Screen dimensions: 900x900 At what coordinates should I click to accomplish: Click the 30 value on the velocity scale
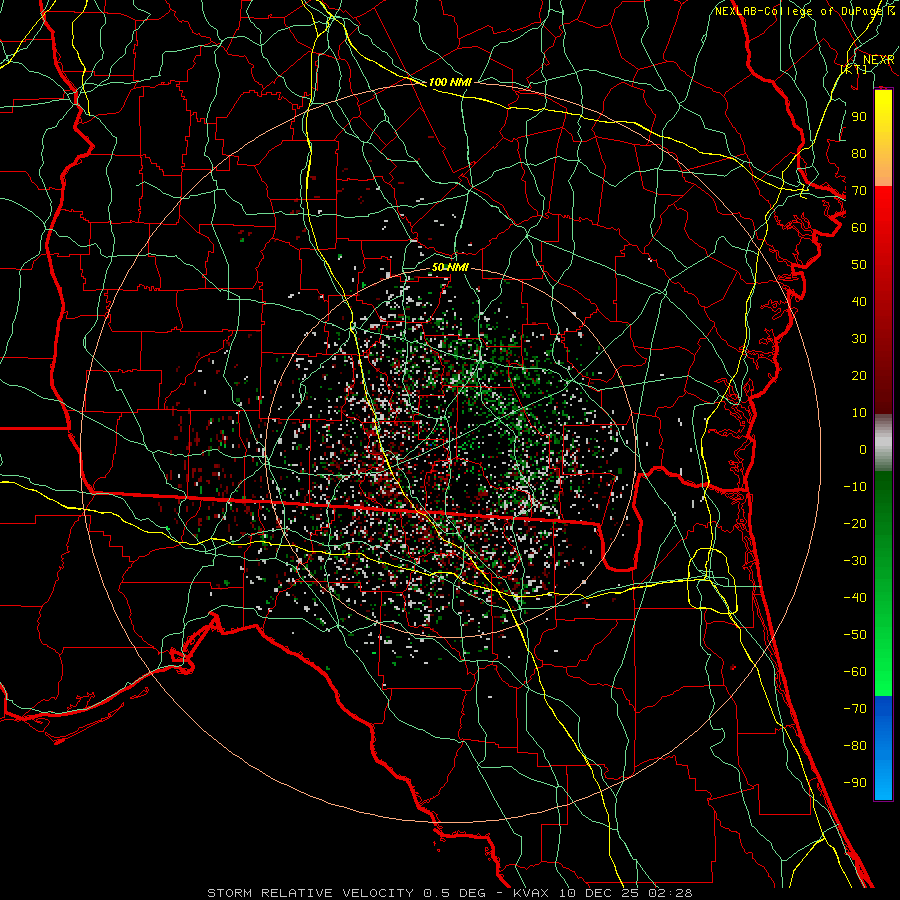pyautogui.click(x=859, y=339)
